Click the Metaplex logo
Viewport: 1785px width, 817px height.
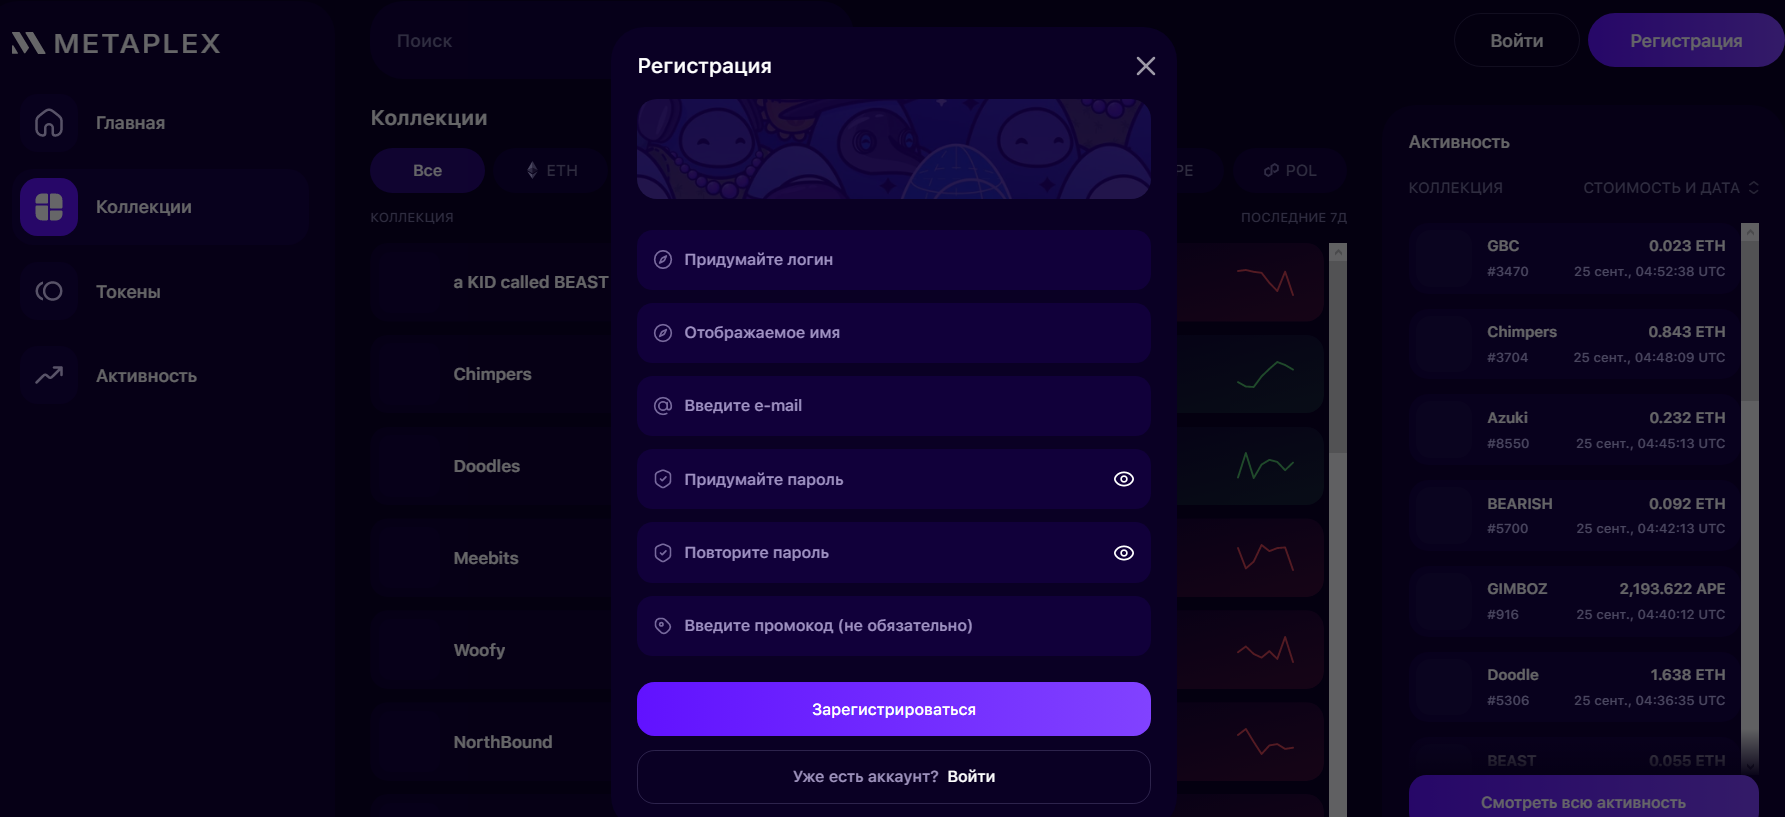(116, 43)
